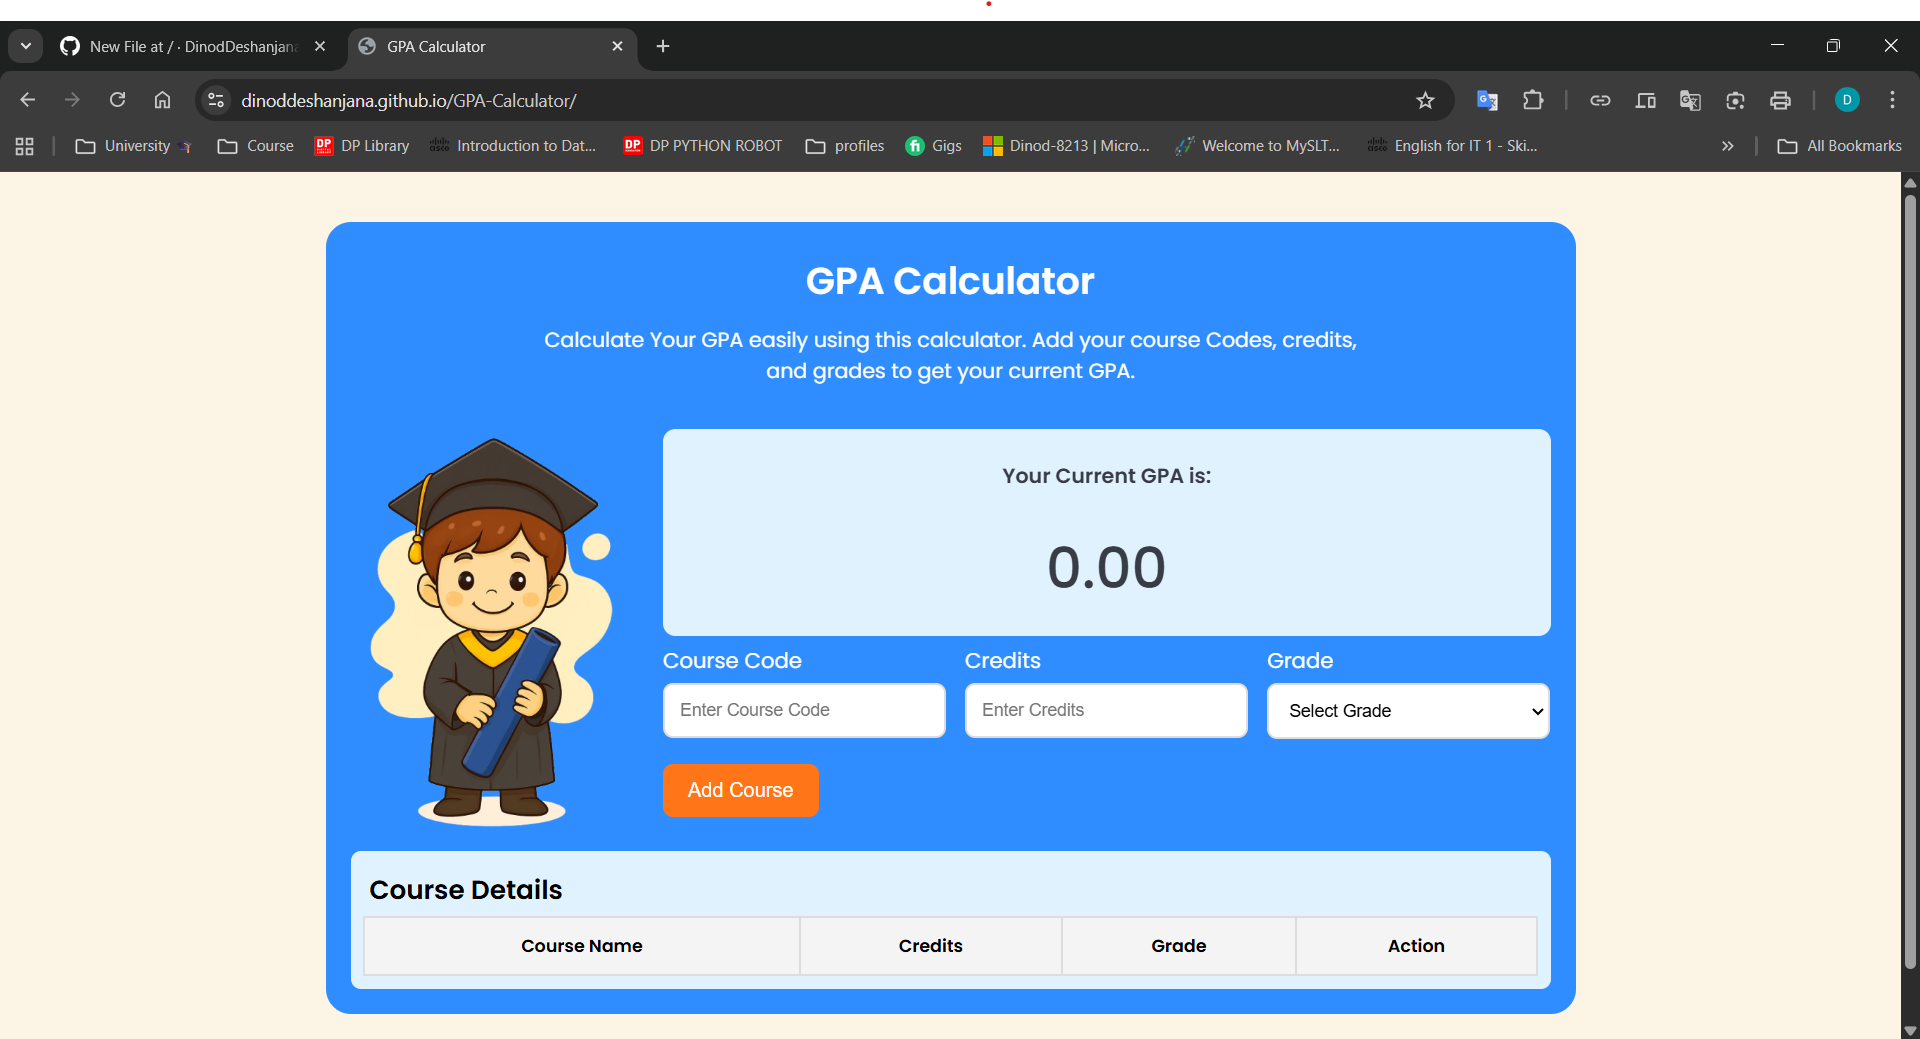Toggle the bookmark star for this page
Image resolution: width=1920 pixels, height=1039 pixels.
[1426, 100]
